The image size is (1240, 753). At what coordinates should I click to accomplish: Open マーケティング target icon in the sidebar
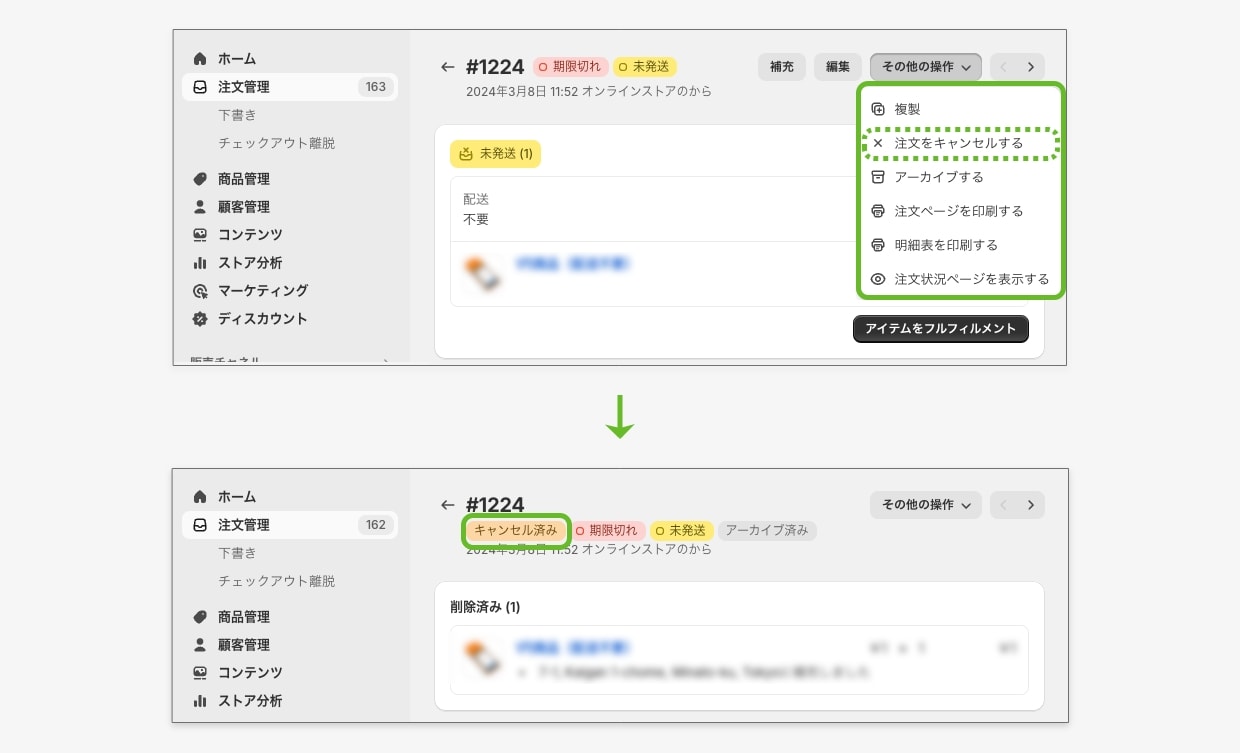coord(200,291)
